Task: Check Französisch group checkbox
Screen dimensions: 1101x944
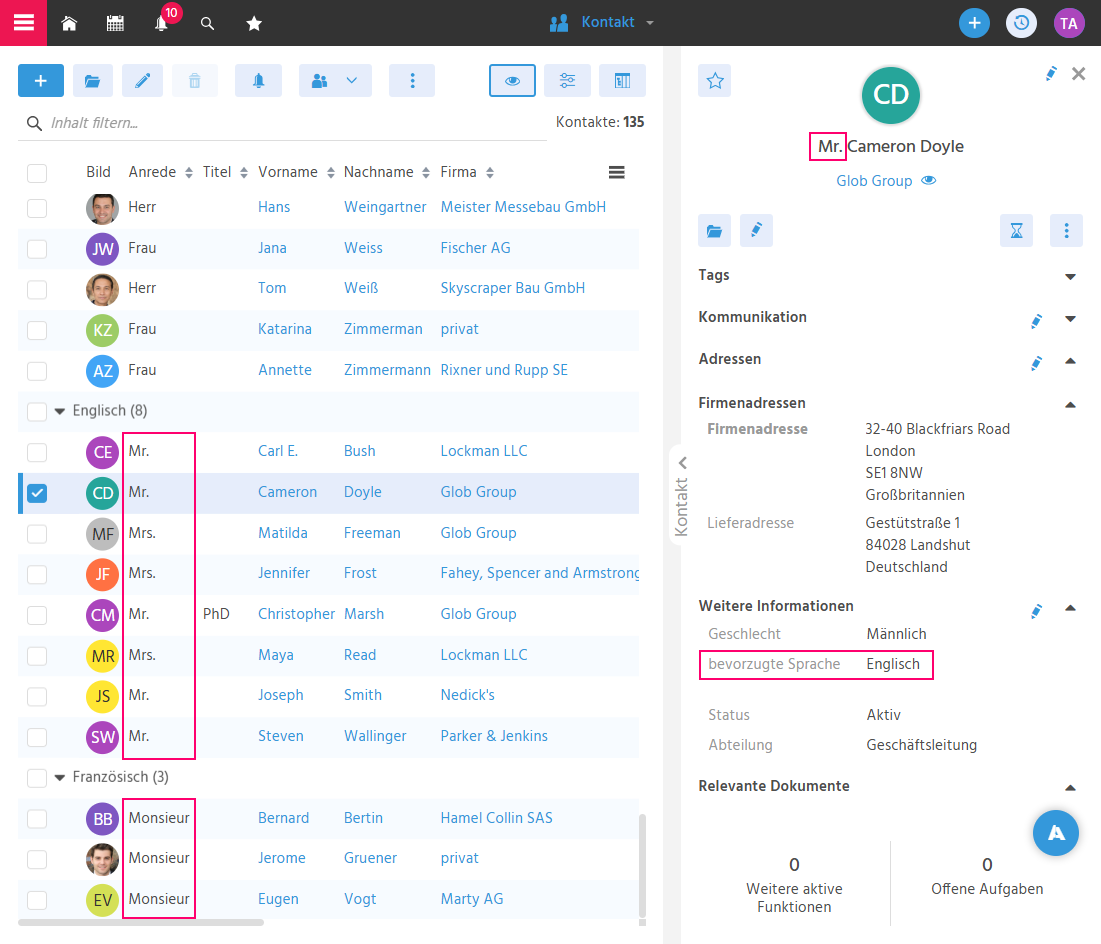Action: coord(37,778)
